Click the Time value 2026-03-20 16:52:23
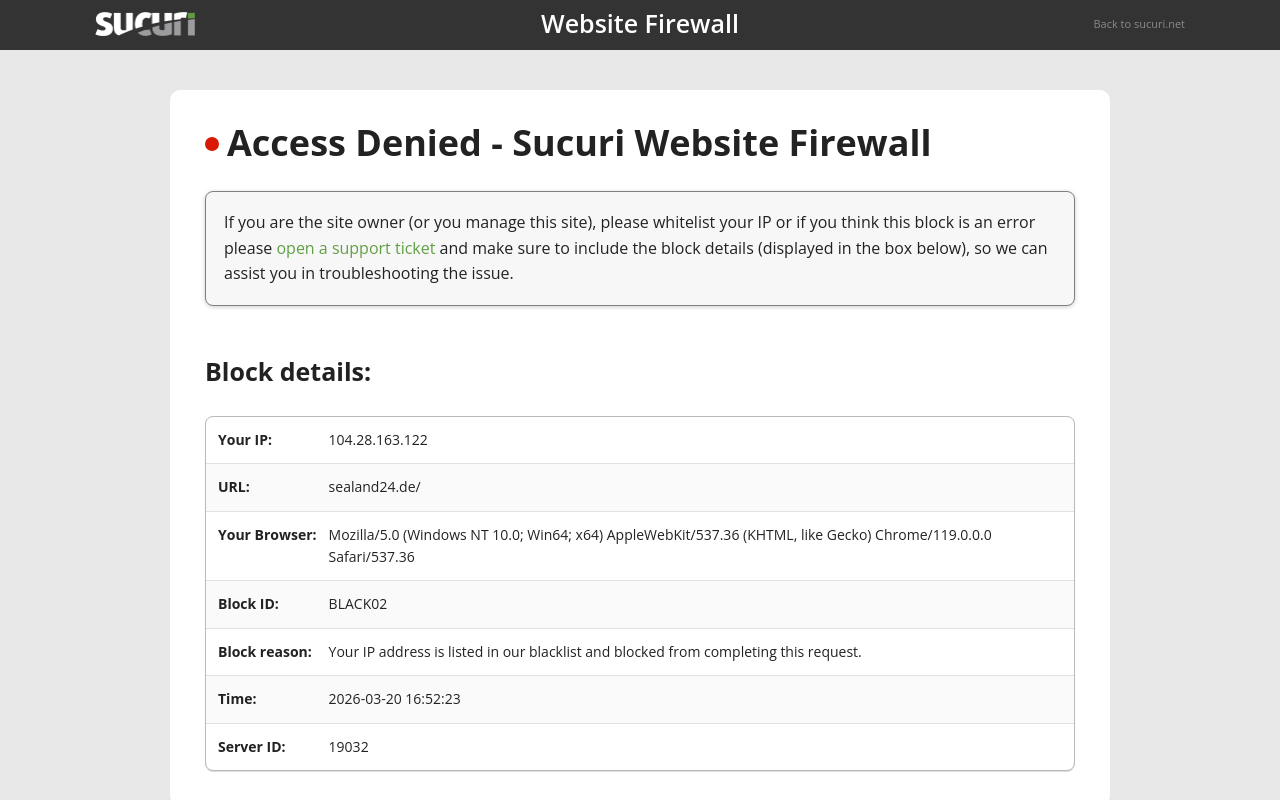 click(394, 699)
